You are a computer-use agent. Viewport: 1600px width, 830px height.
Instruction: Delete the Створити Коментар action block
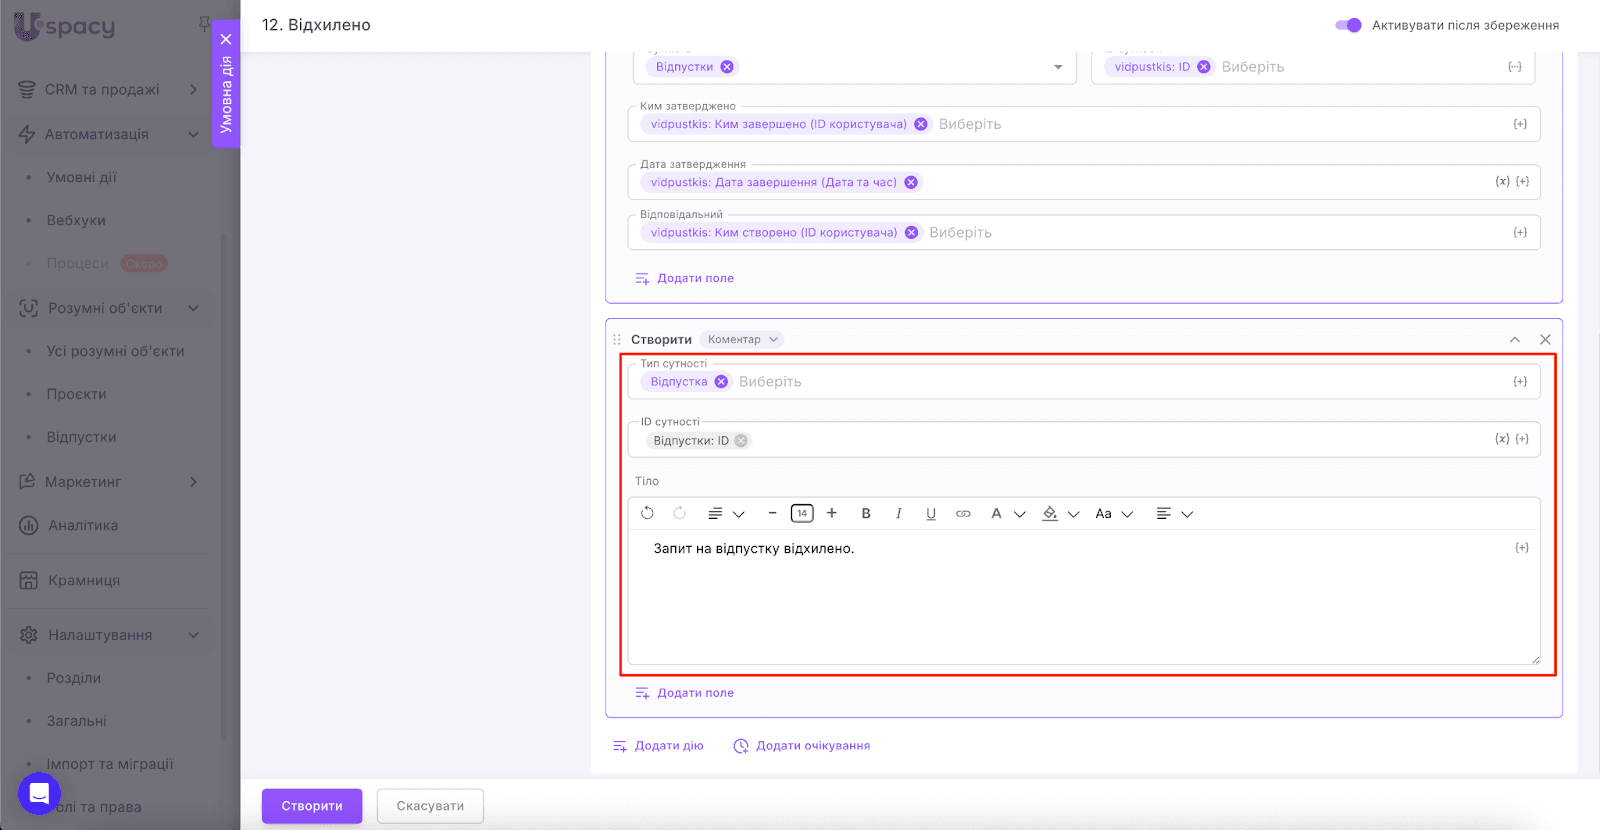coord(1545,340)
